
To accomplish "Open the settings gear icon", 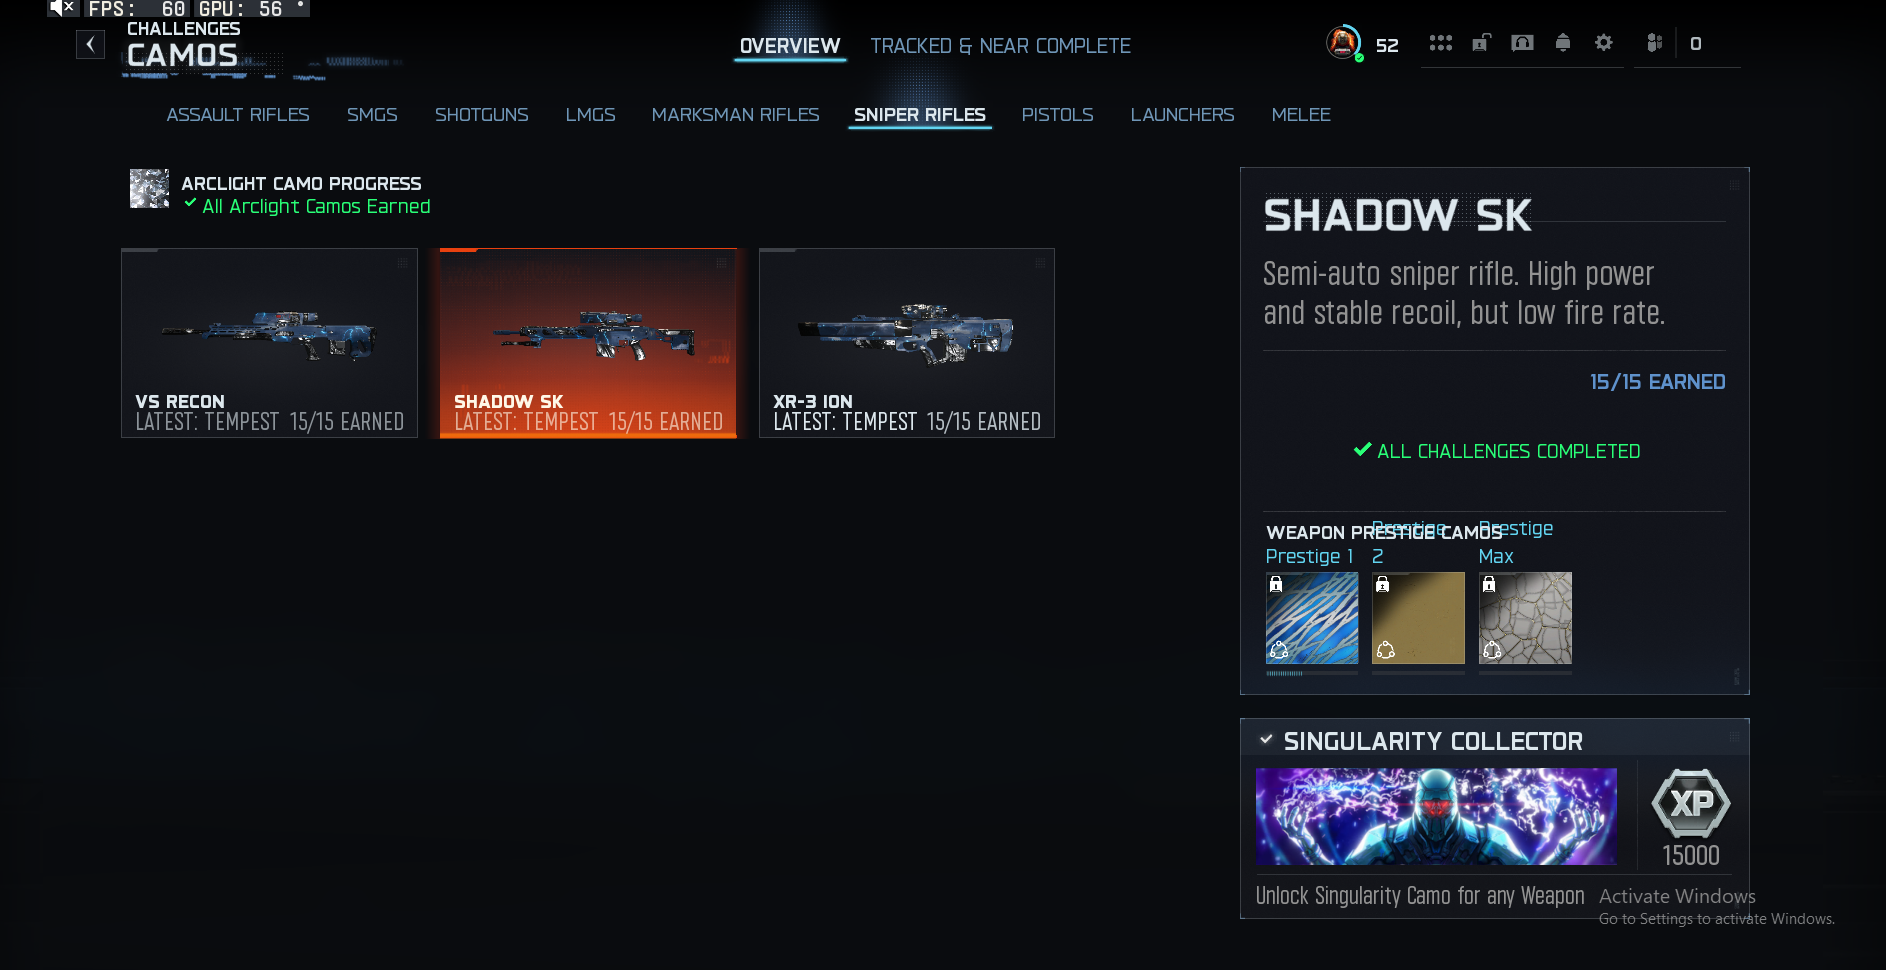I will (x=1604, y=43).
